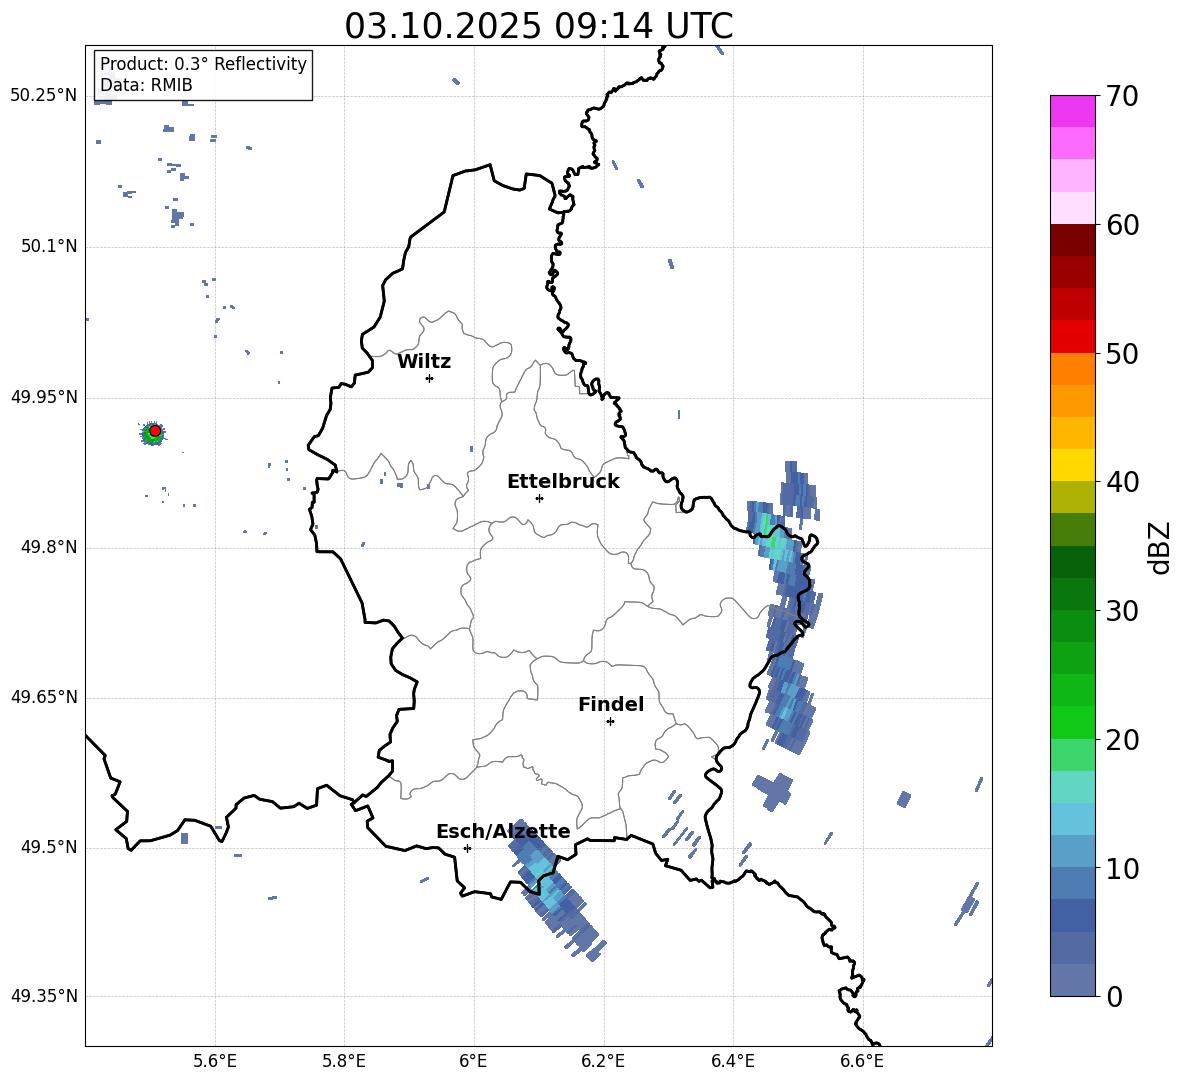The height and width of the screenshot is (1081, 1184).
Task: Click the colorbar tick label 0
Action: tap(1114, 997)
